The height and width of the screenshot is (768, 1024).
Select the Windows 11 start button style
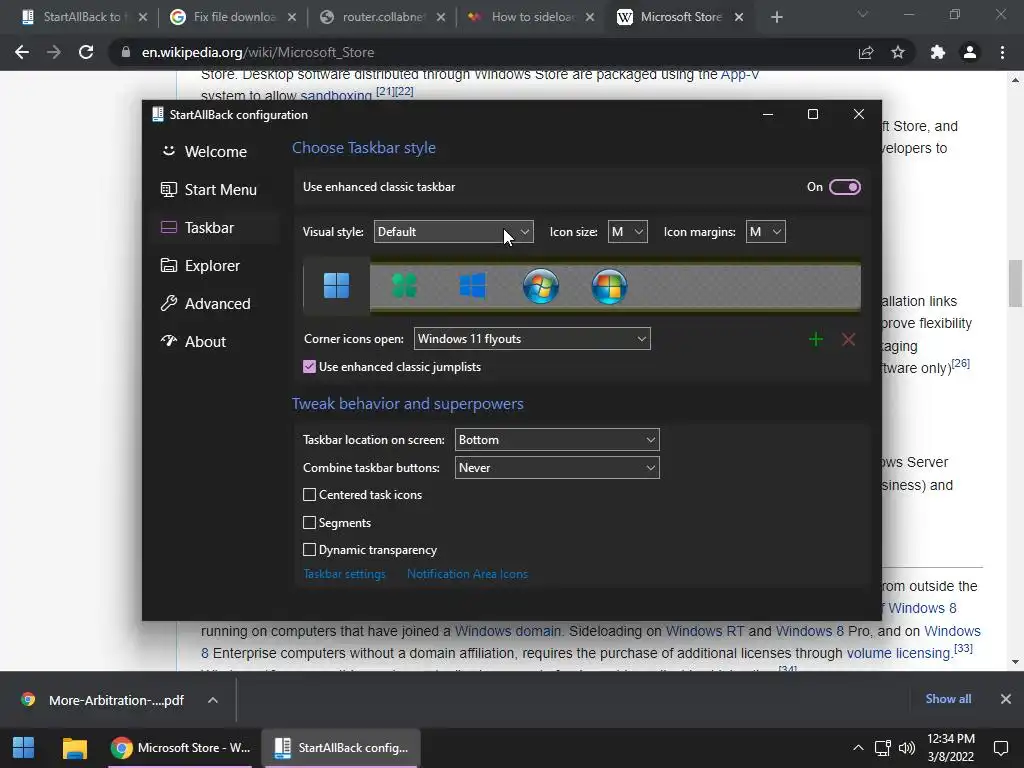tap(336, 285)
